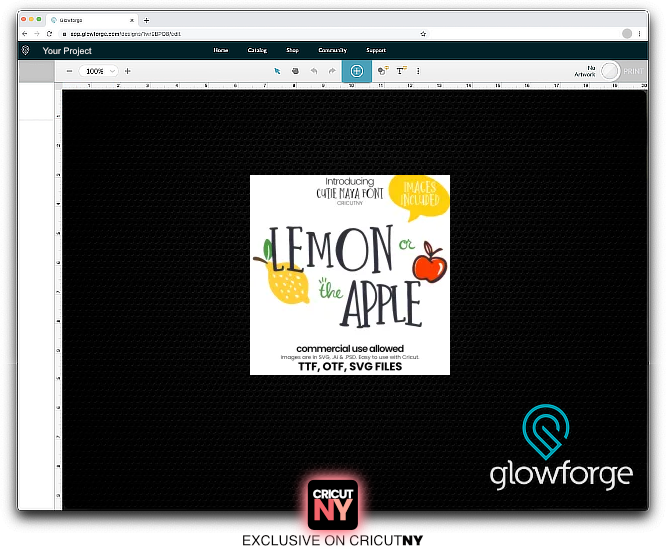Zoom out with the minus icon
666x552 pixels.
point(70,71)
